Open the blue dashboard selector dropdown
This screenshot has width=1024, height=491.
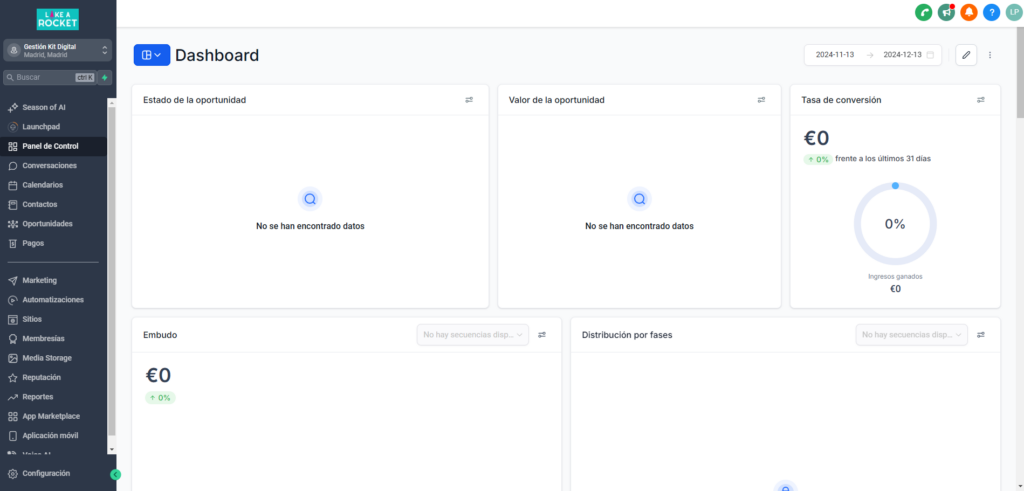[x=152, y=55]
